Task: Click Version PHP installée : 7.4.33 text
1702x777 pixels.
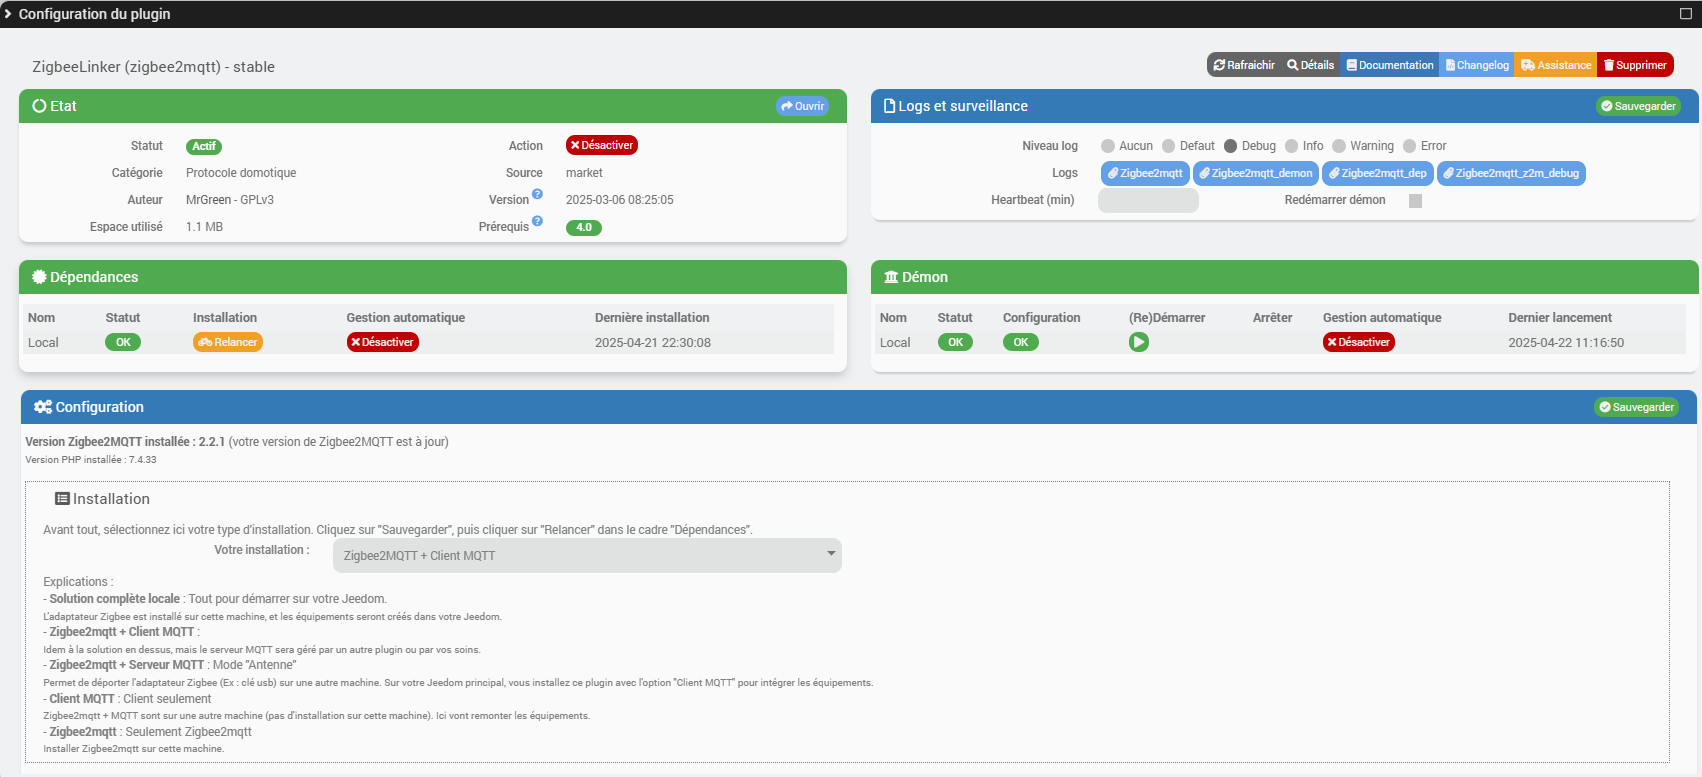Action: [91, 460]
